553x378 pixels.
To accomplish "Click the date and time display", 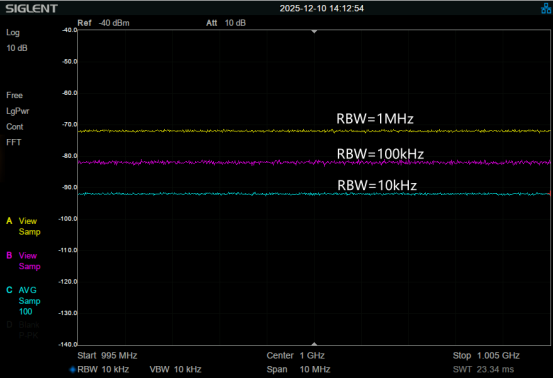I will [322, 8].
